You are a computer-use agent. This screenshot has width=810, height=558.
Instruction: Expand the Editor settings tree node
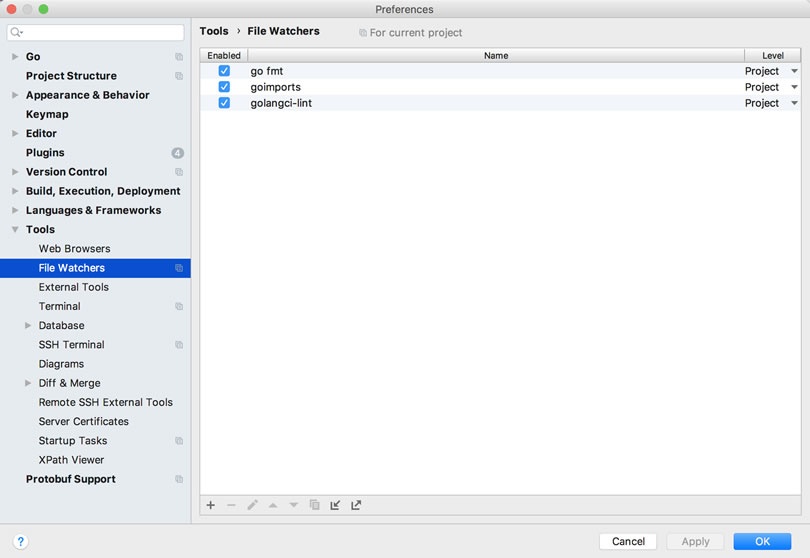15,133
